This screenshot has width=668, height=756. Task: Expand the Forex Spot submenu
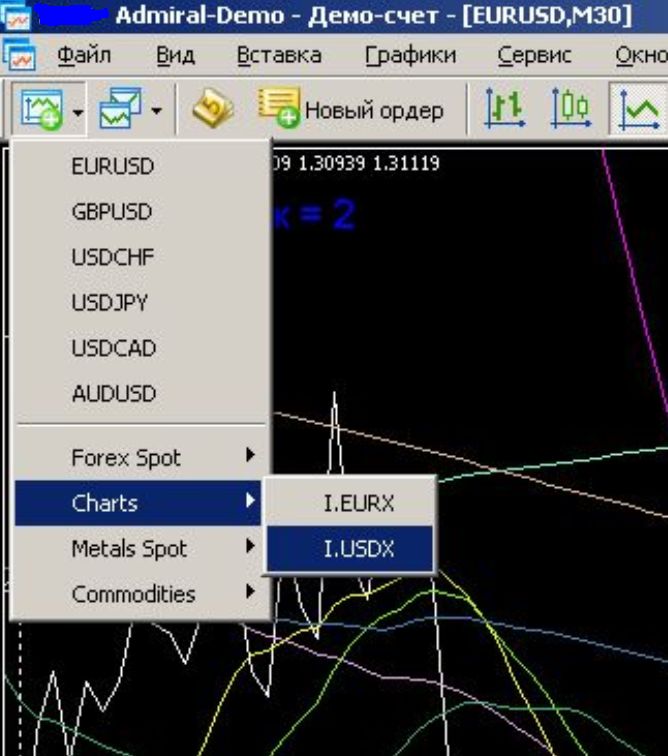(140, 457)
